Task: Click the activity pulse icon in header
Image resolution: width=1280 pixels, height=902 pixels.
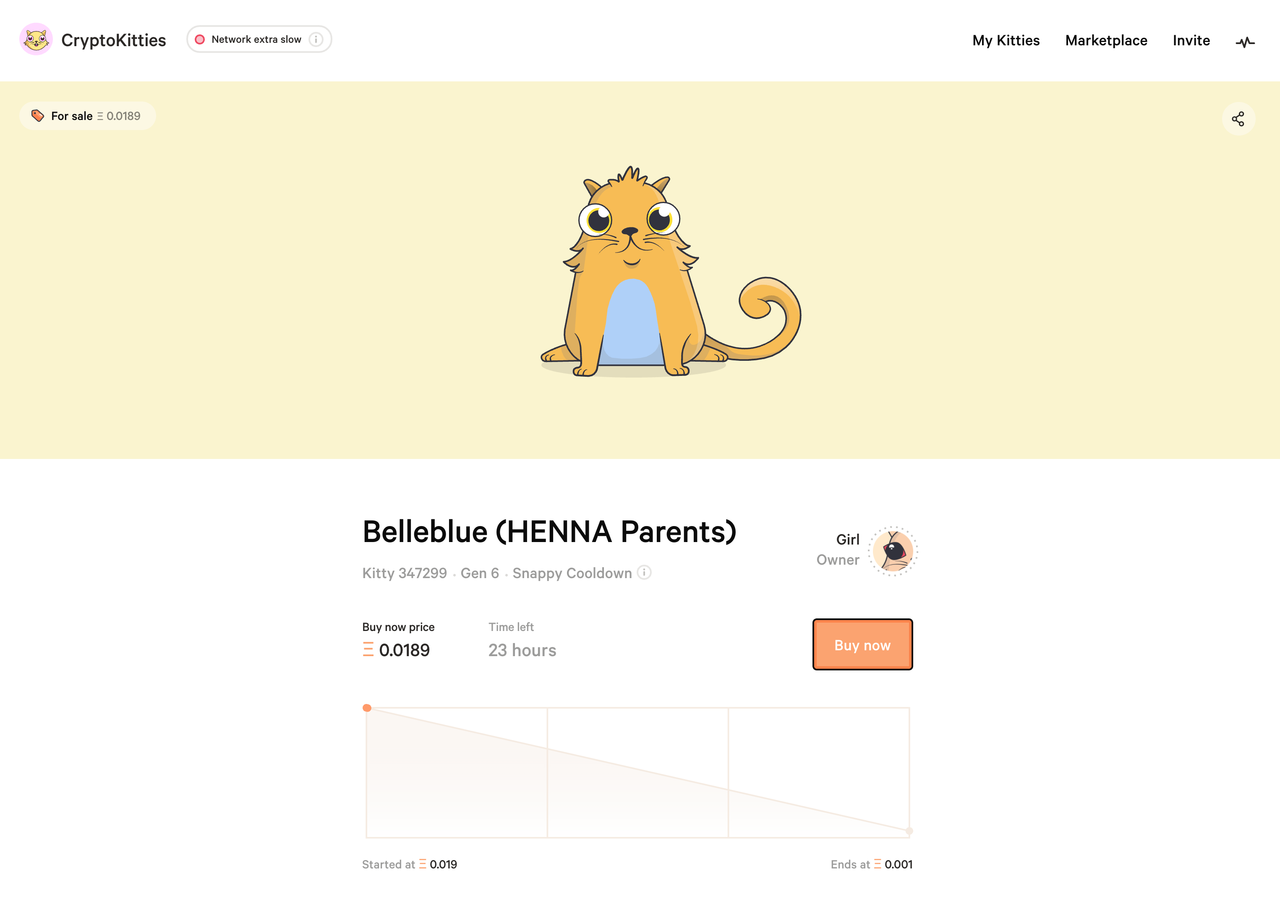Action: pyautogui.click(x=1245, y=42)
